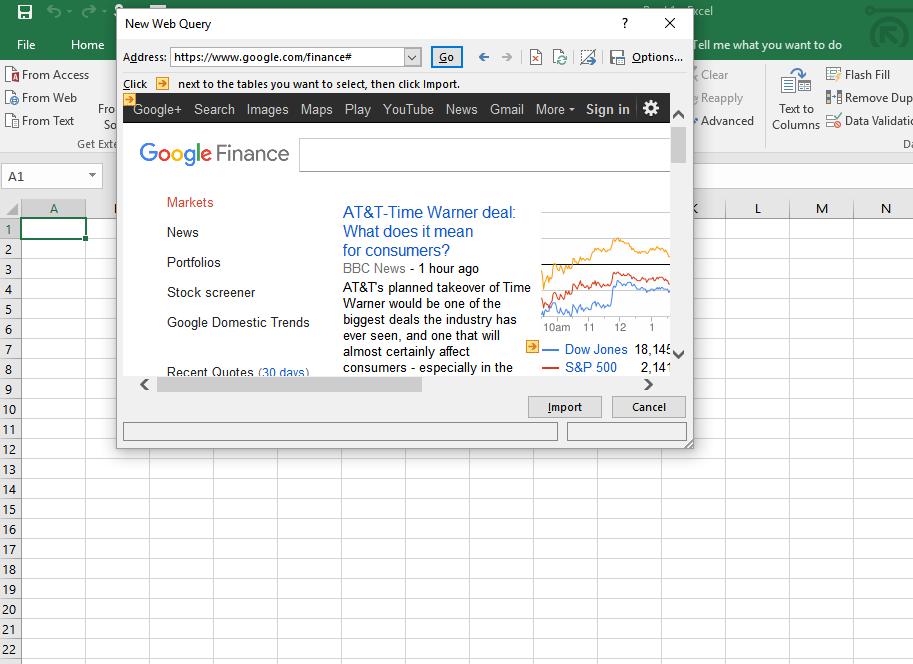Image resolution: width=913 pixels, height=664 pixels.
Task: Open the Name Box dropdown arrow
Action: (x=92, y=176)
